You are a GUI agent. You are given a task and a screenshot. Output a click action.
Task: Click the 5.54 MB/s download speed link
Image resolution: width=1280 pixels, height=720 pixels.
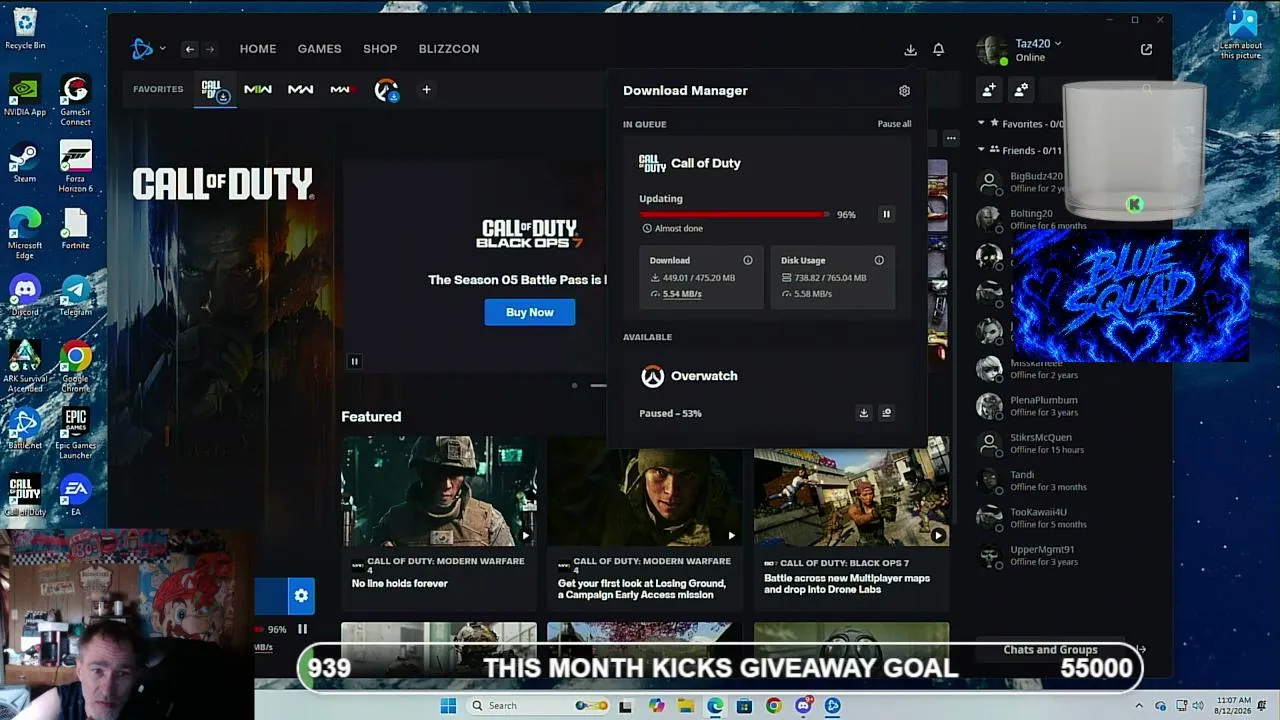(x=682, y=294)
